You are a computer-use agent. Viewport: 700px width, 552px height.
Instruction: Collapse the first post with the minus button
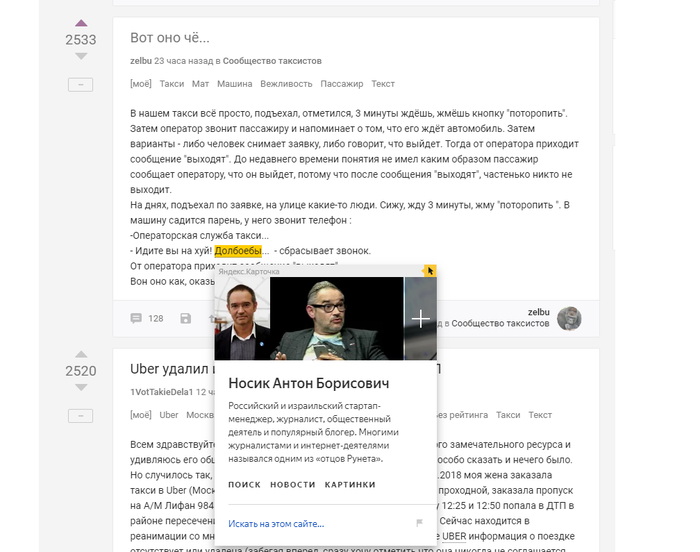click(81, 85)
